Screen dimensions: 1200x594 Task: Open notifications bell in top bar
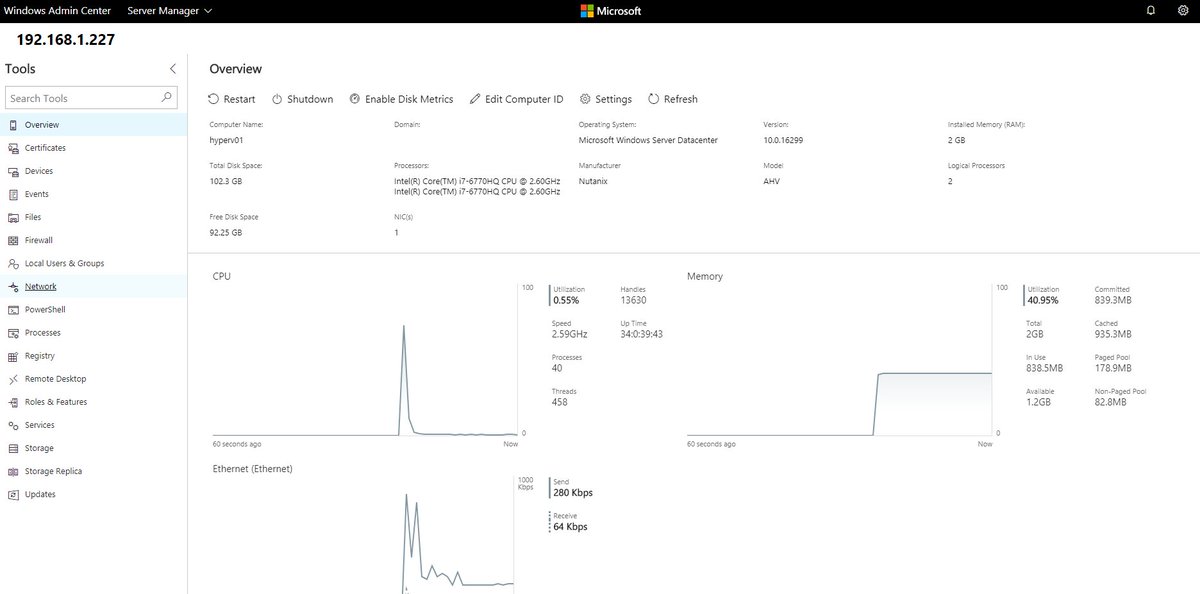pos(1151,11)
